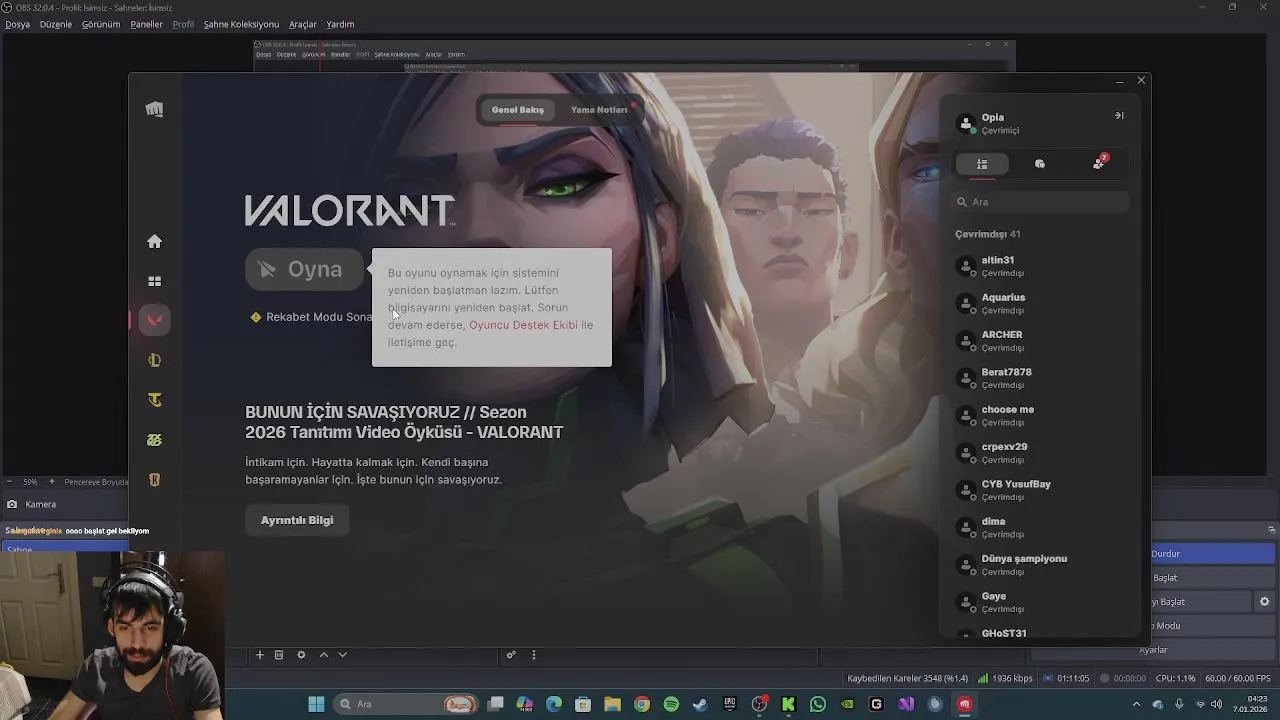Click the 'Oyna' play button
The height and width of the screenshot is (720, 1280).
[x=304, y=269]
